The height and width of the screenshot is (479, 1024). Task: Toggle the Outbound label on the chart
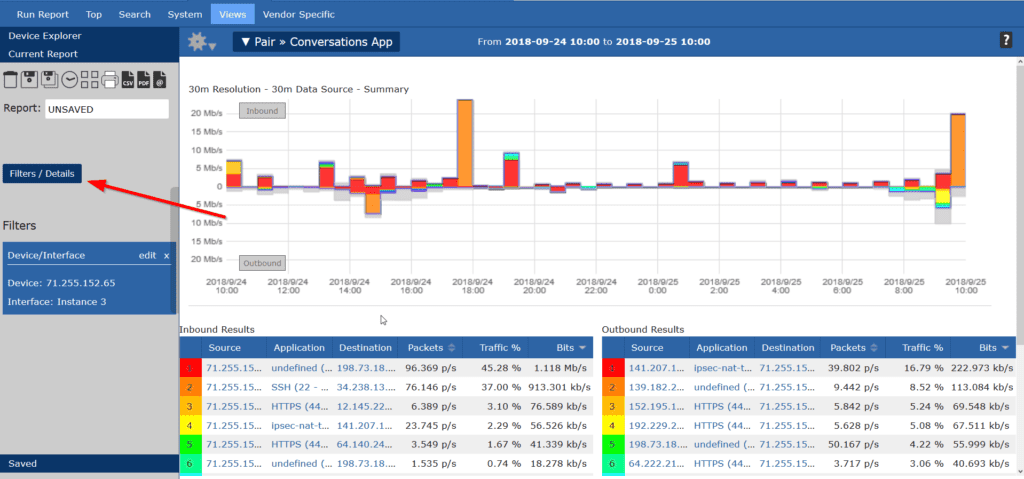pyautogui.click(x=262, y=263)
